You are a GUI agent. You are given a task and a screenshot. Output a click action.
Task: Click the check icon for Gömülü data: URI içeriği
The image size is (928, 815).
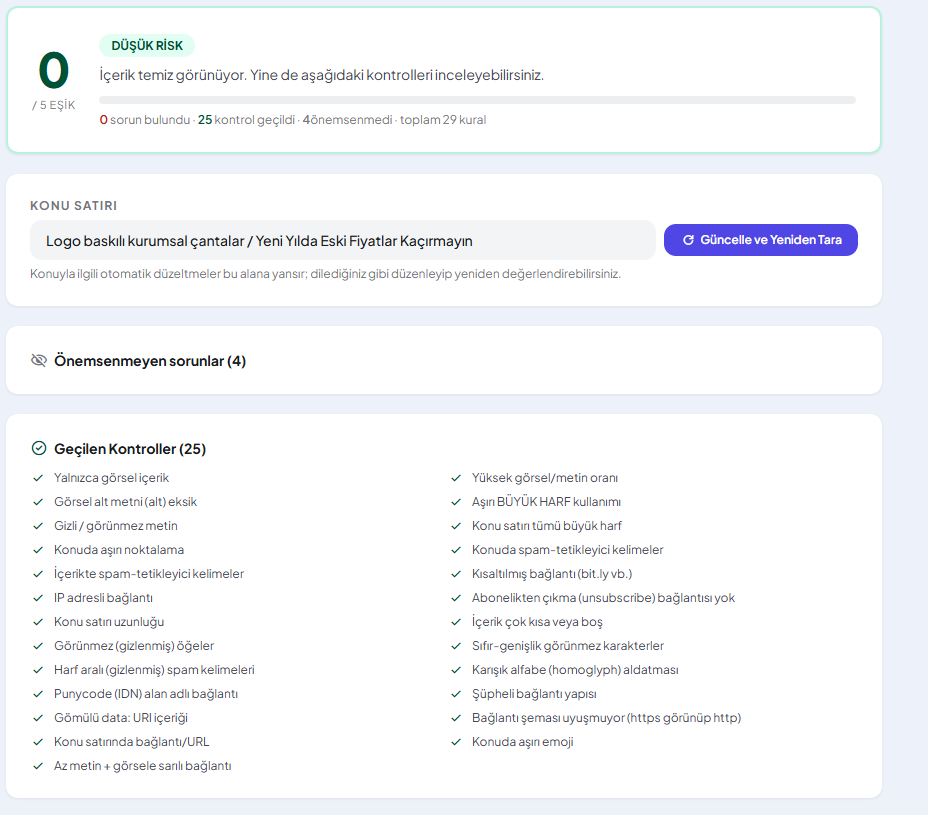38,717
